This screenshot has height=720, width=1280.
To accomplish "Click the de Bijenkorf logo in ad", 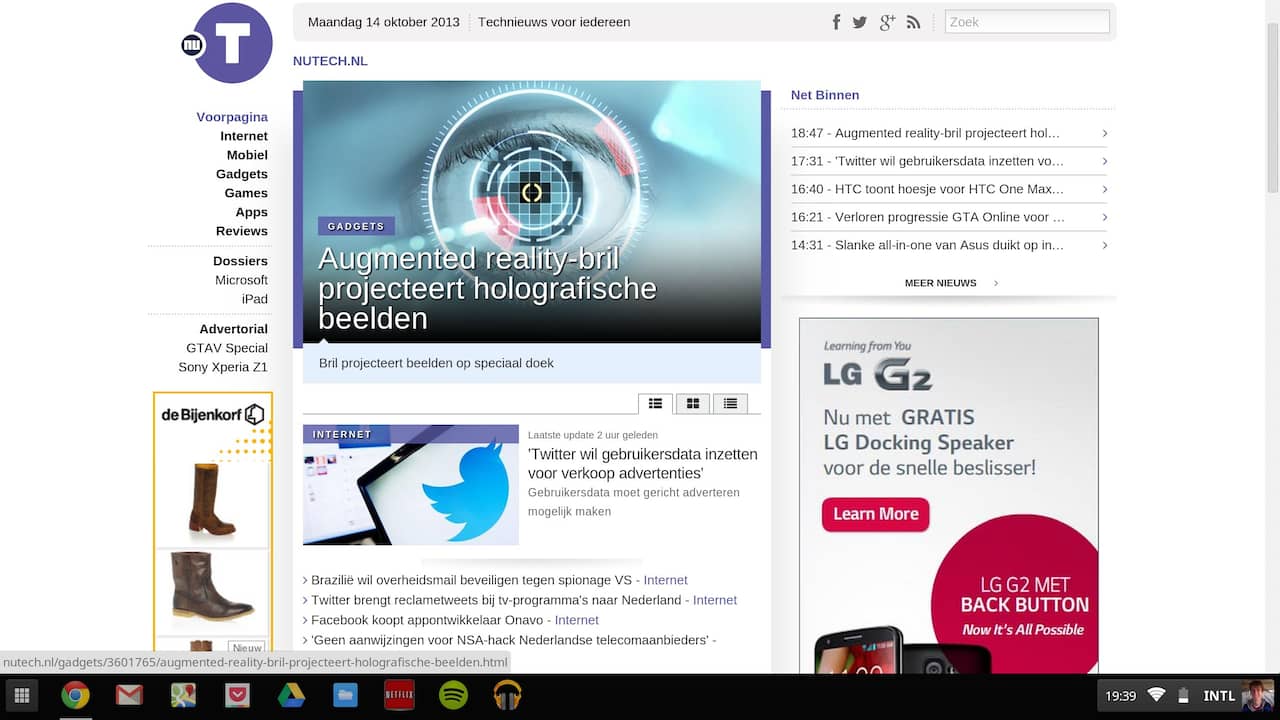I will pyautogui.click(x=212, y=414).
